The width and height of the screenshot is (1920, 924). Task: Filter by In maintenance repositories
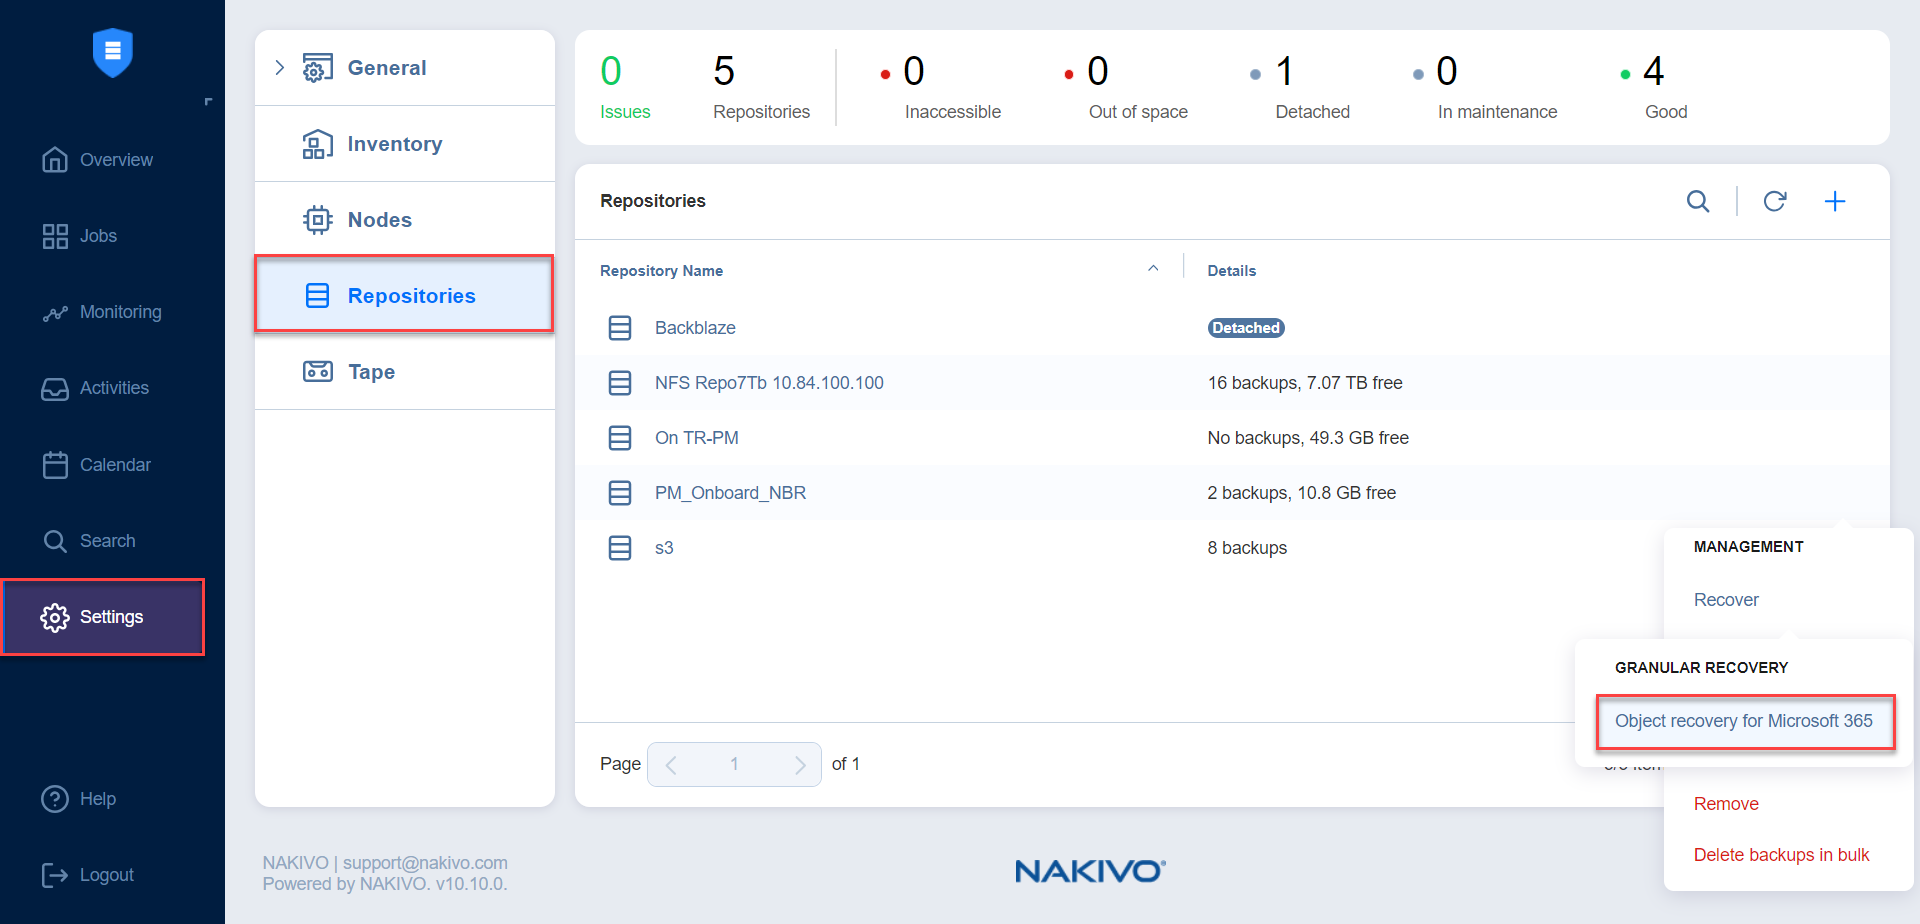[x=1484, y=87]
